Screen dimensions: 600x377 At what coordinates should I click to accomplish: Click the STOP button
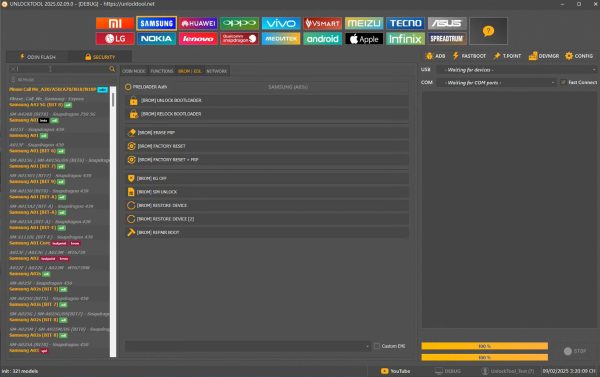point(575,351)
